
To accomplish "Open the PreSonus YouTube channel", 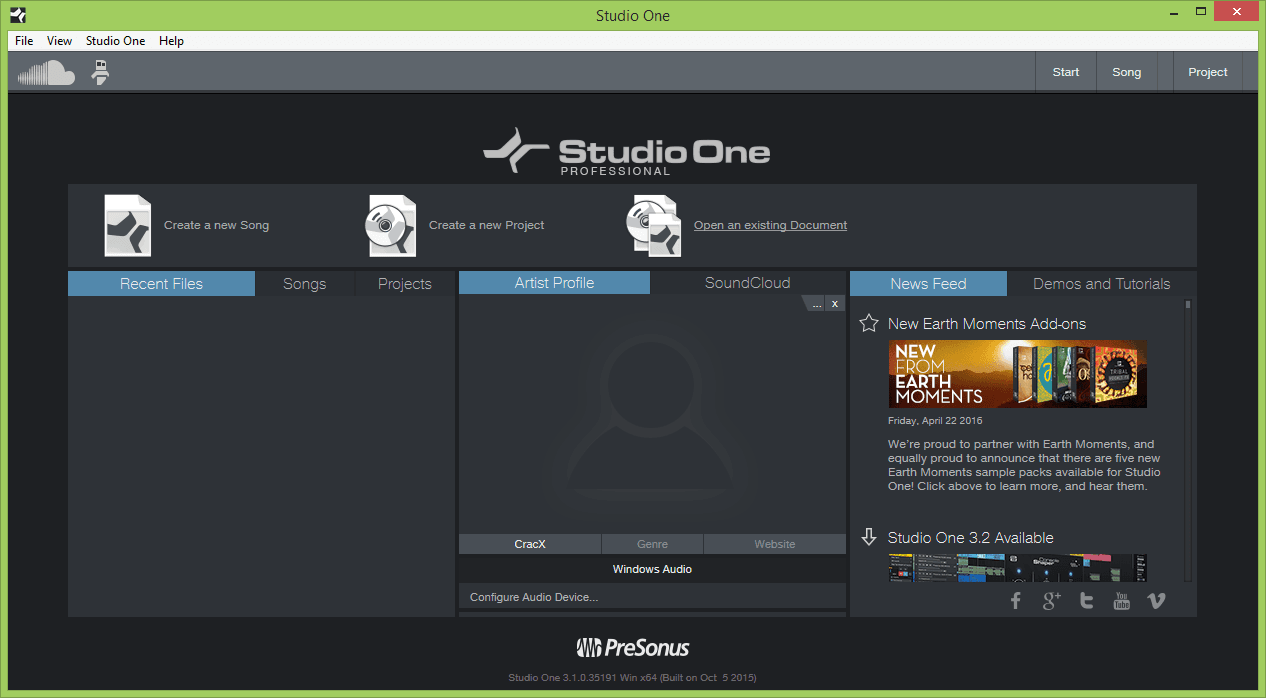I will [1121, 600].
